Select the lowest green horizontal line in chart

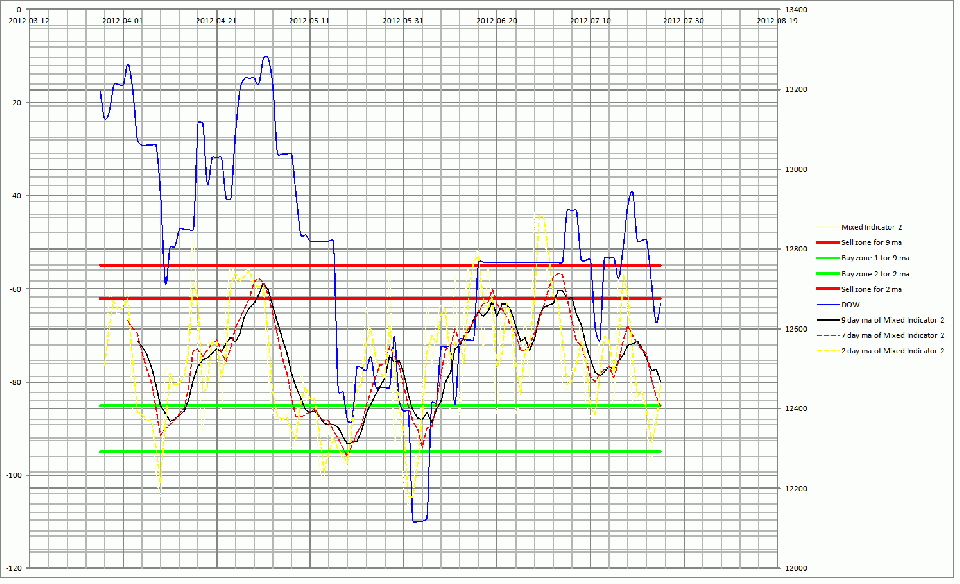pos(380,451)
